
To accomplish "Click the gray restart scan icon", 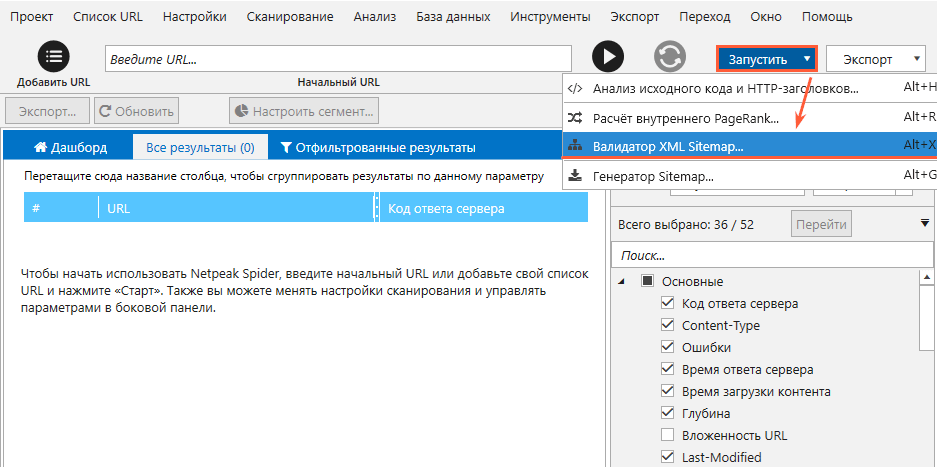I will tap(669, 57).
